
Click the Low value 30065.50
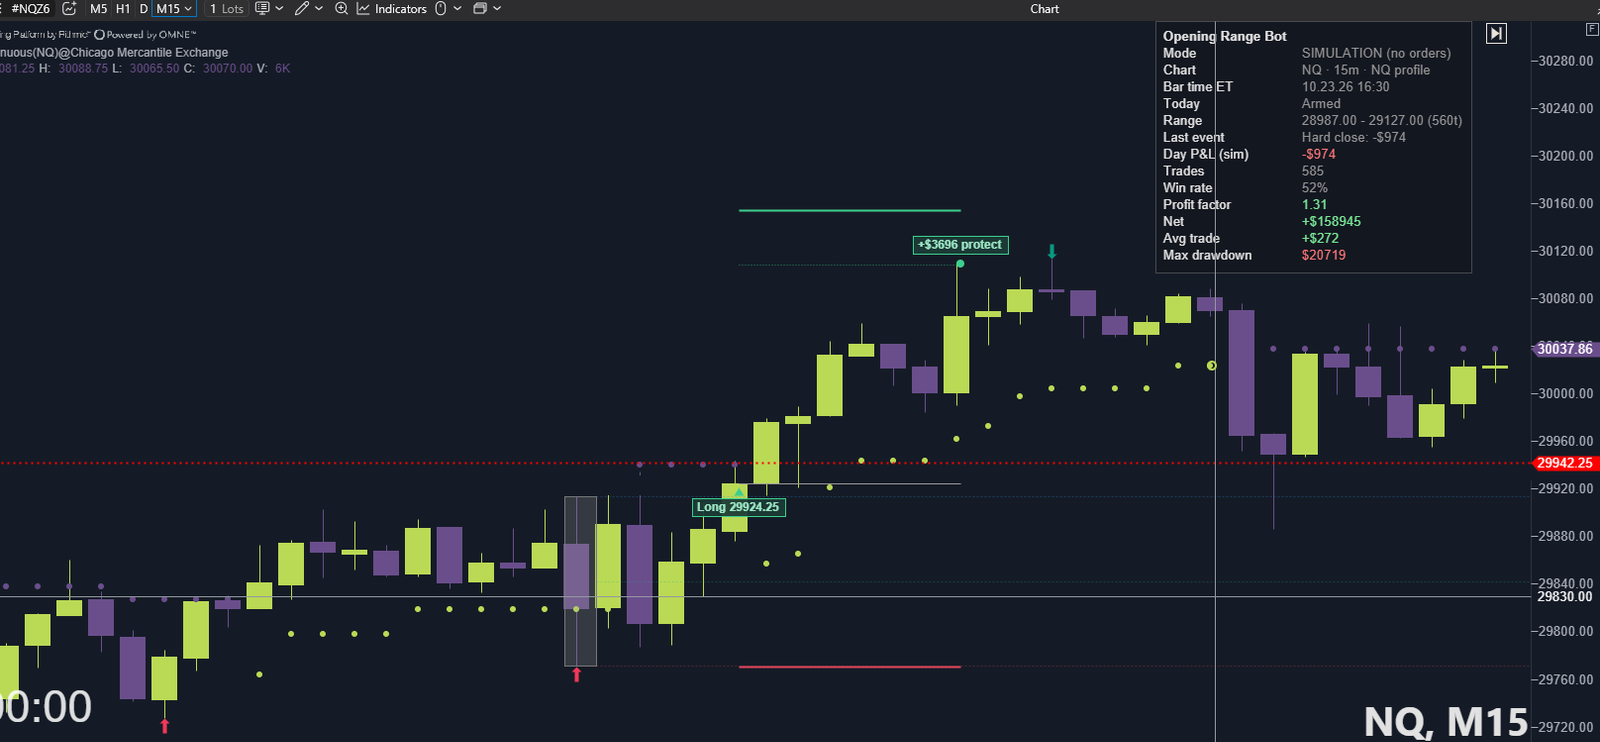click(x=154, y=69)
